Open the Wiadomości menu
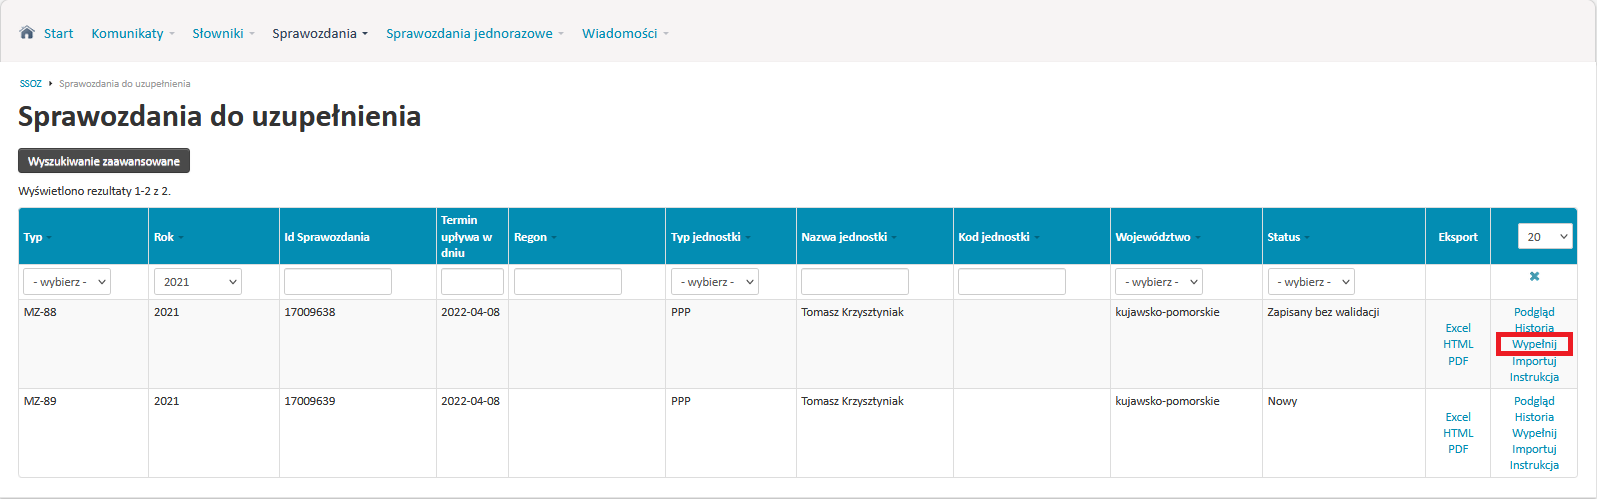The width and height of the screenshot is (1597, 499). [625, 33]
